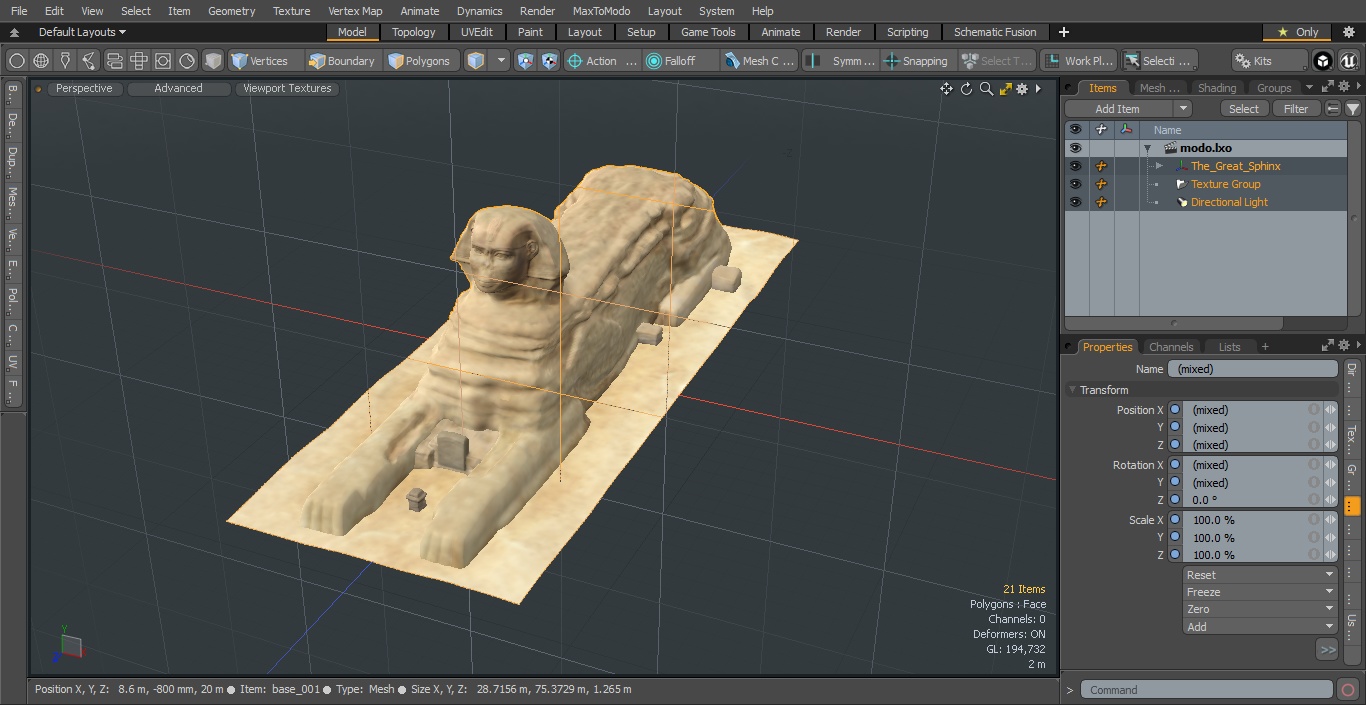1366x705 pixels.
Task: Click the Name input field showing (mixed)
Action: 1252,369
